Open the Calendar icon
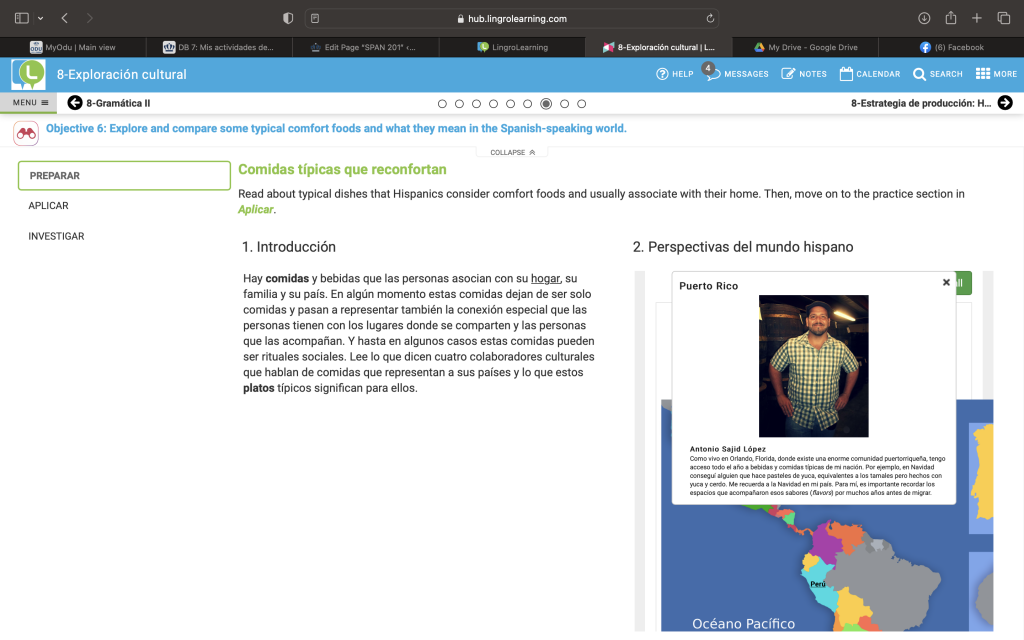Image resolution: width=1024 pixels, height=640 pixels. [846, 73]
